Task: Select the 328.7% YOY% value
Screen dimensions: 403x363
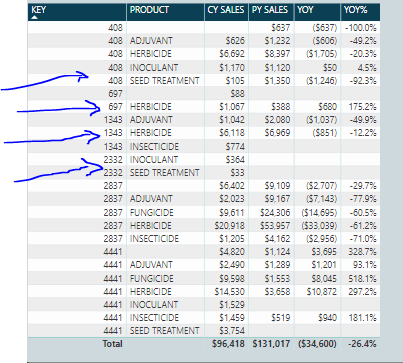Action: [363, 252]
